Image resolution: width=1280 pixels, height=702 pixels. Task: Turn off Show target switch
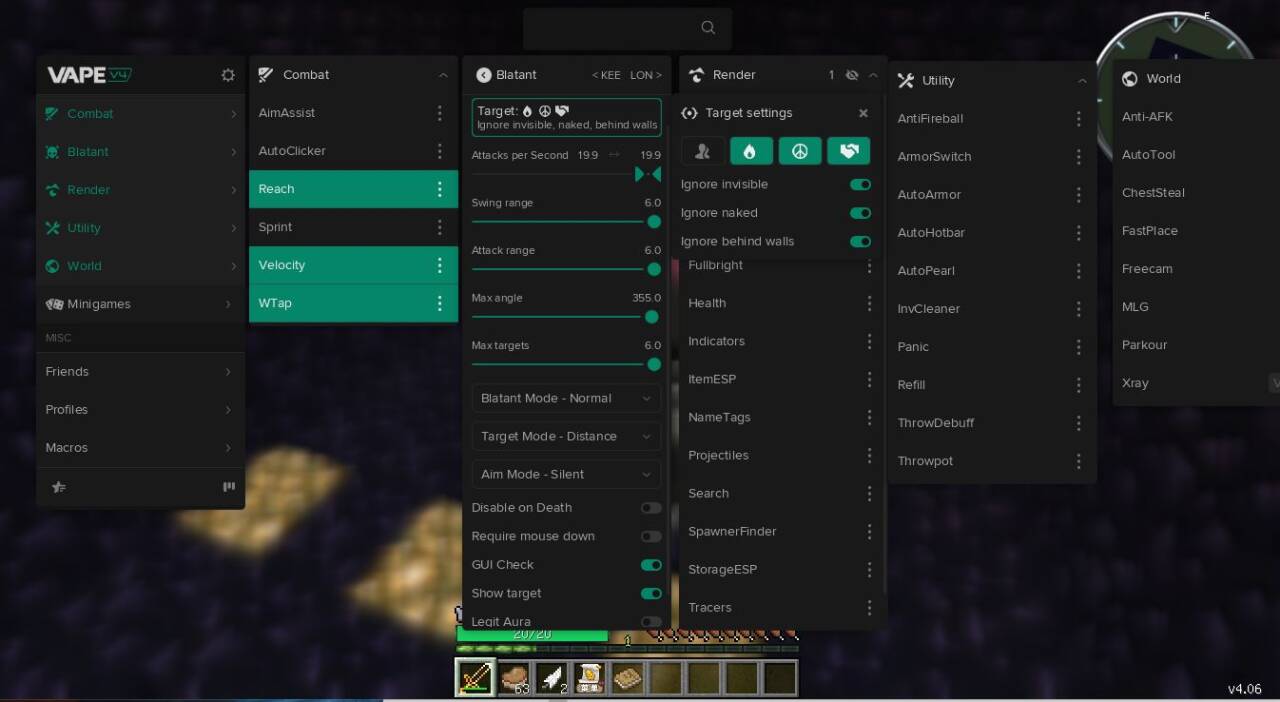[x=651, y=593]
